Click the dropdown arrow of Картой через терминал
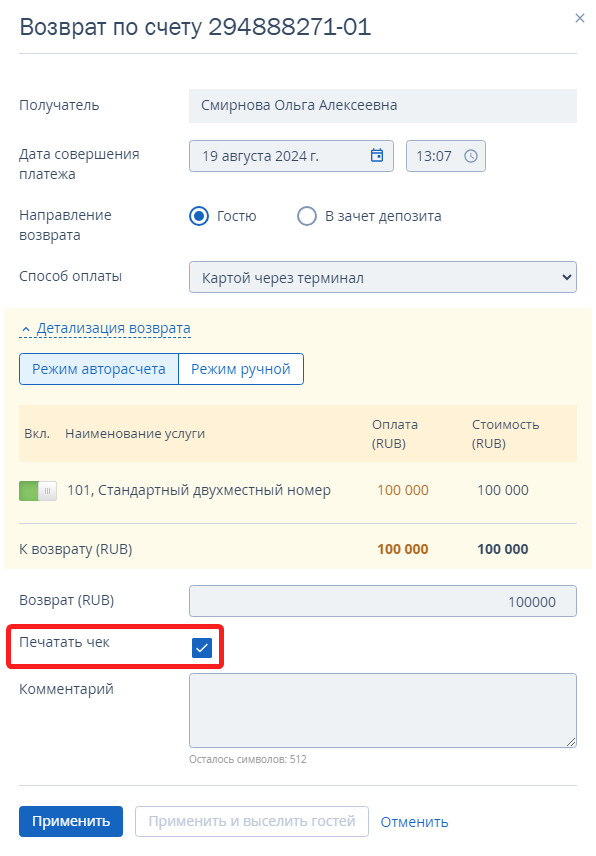This screenshot has height=856, width=596. tap(567, 277)
